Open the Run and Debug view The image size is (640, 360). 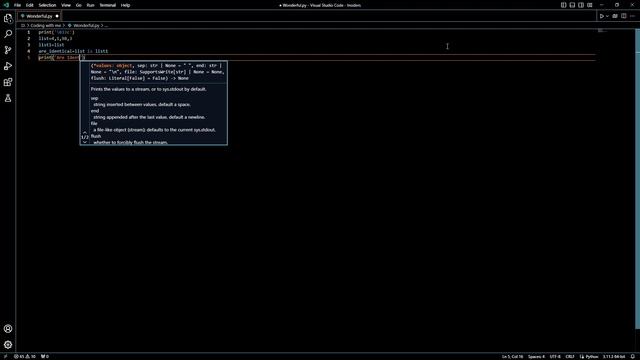tap(8, 66)
